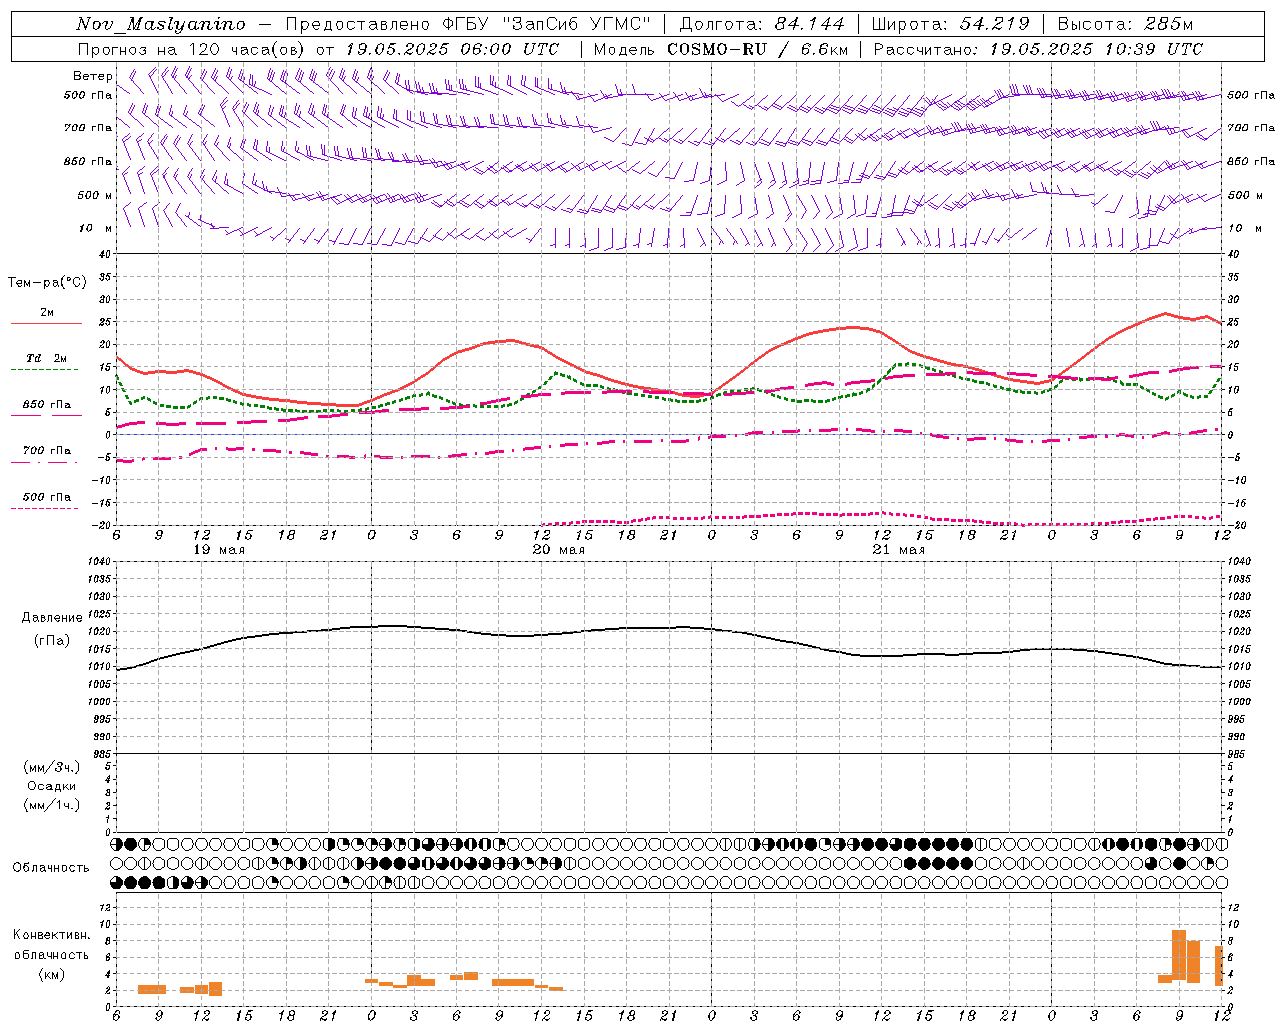The width and height of the screenshot is (1280, 1024).
Task: Click the Td 2м legend label
Action: click(x=47, y=358)
